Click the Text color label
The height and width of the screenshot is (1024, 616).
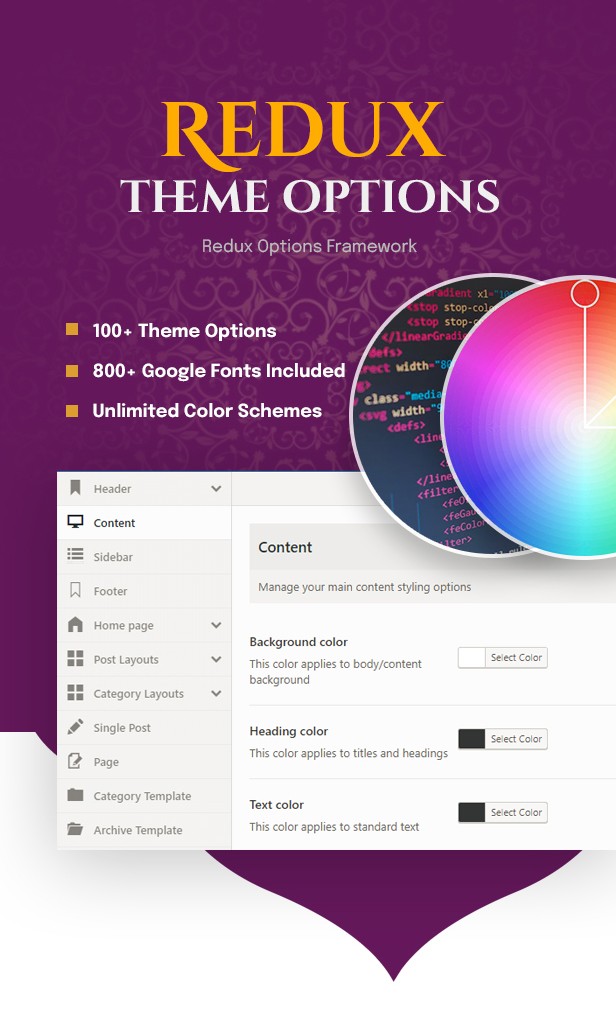pyautogui.click(x=276, y=805)
